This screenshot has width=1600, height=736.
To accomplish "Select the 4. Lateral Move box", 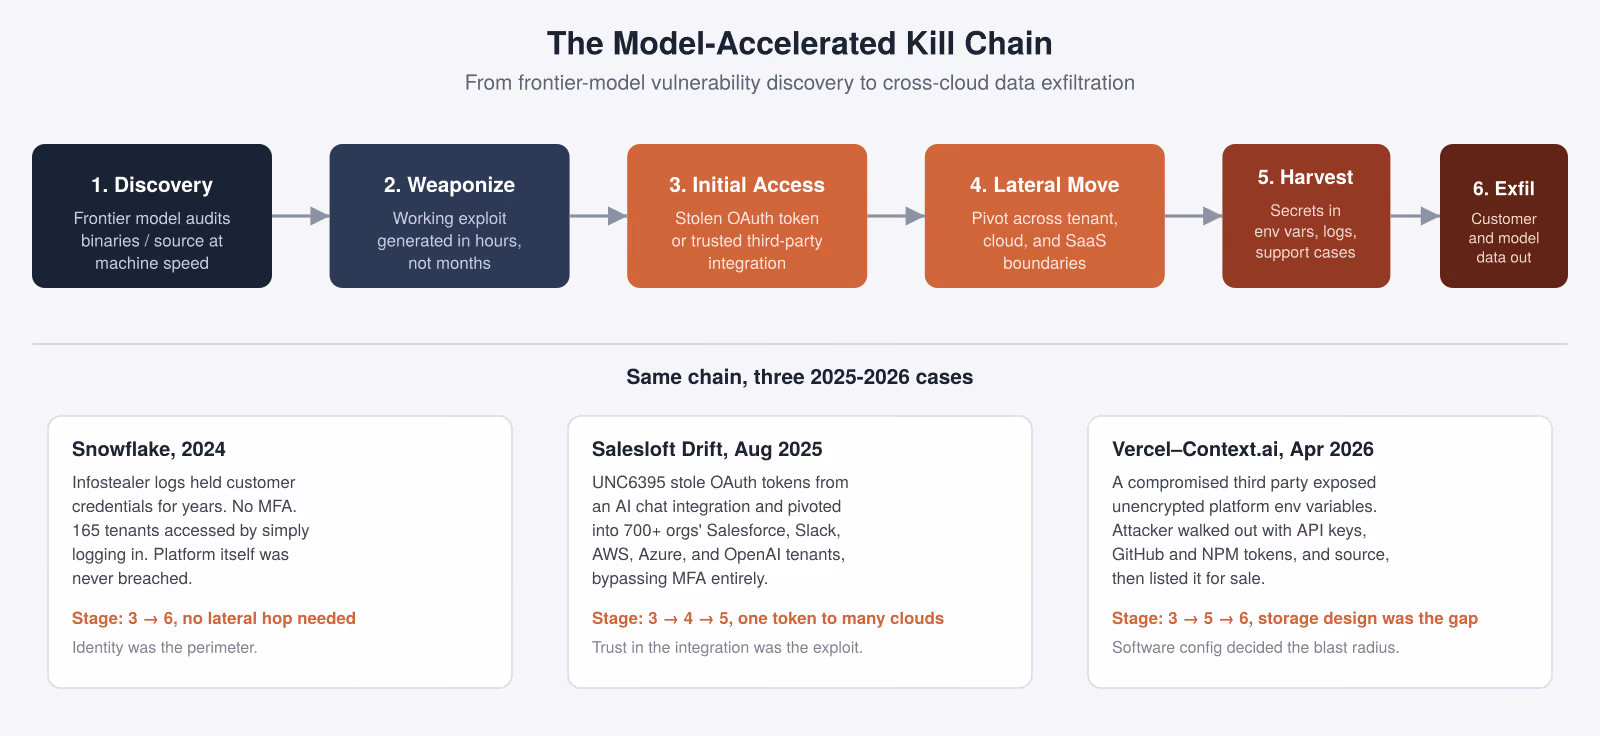I will click(1044, 216).
